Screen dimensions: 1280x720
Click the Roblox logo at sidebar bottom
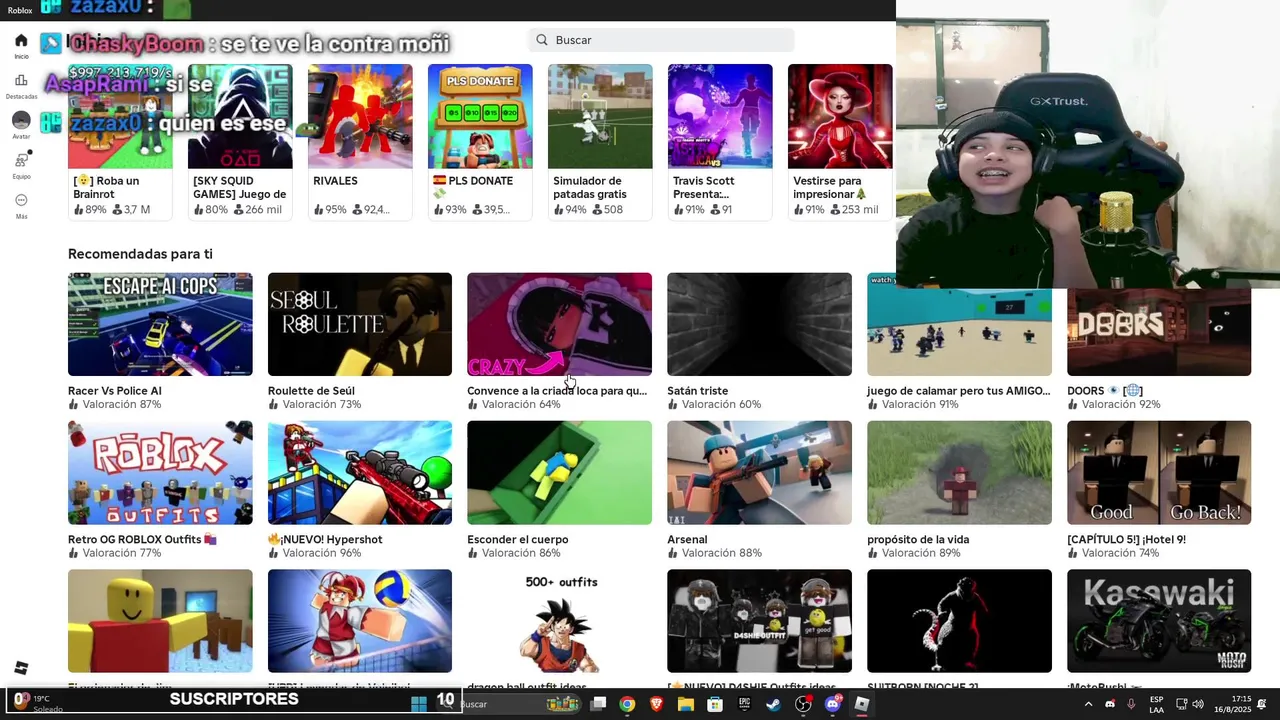[21, 668]
